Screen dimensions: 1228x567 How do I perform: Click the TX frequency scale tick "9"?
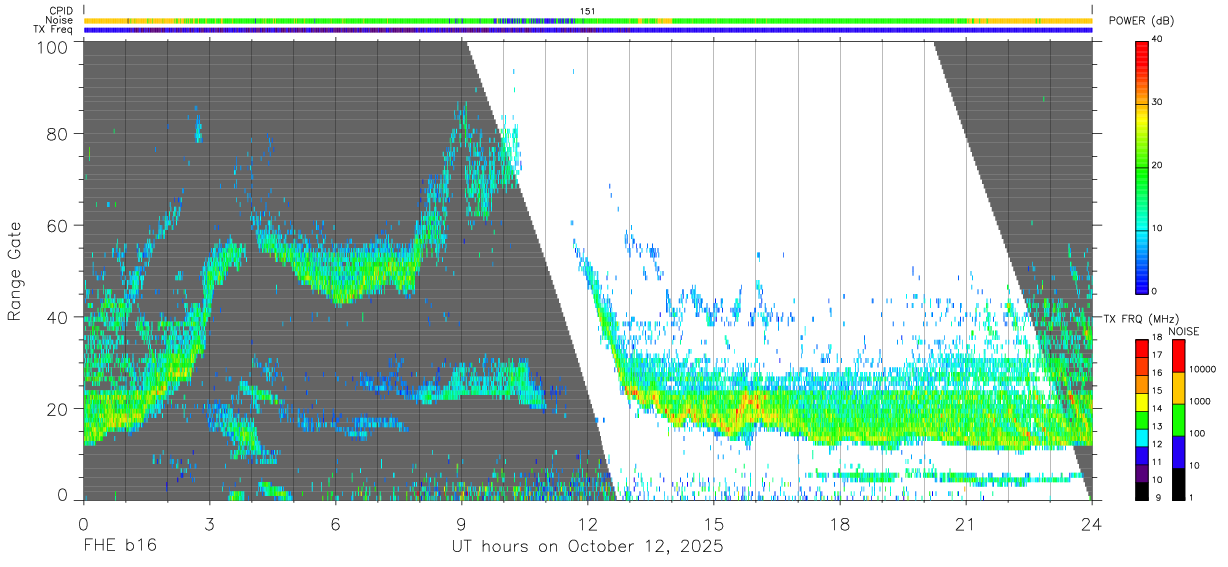tap(1159, 498)
